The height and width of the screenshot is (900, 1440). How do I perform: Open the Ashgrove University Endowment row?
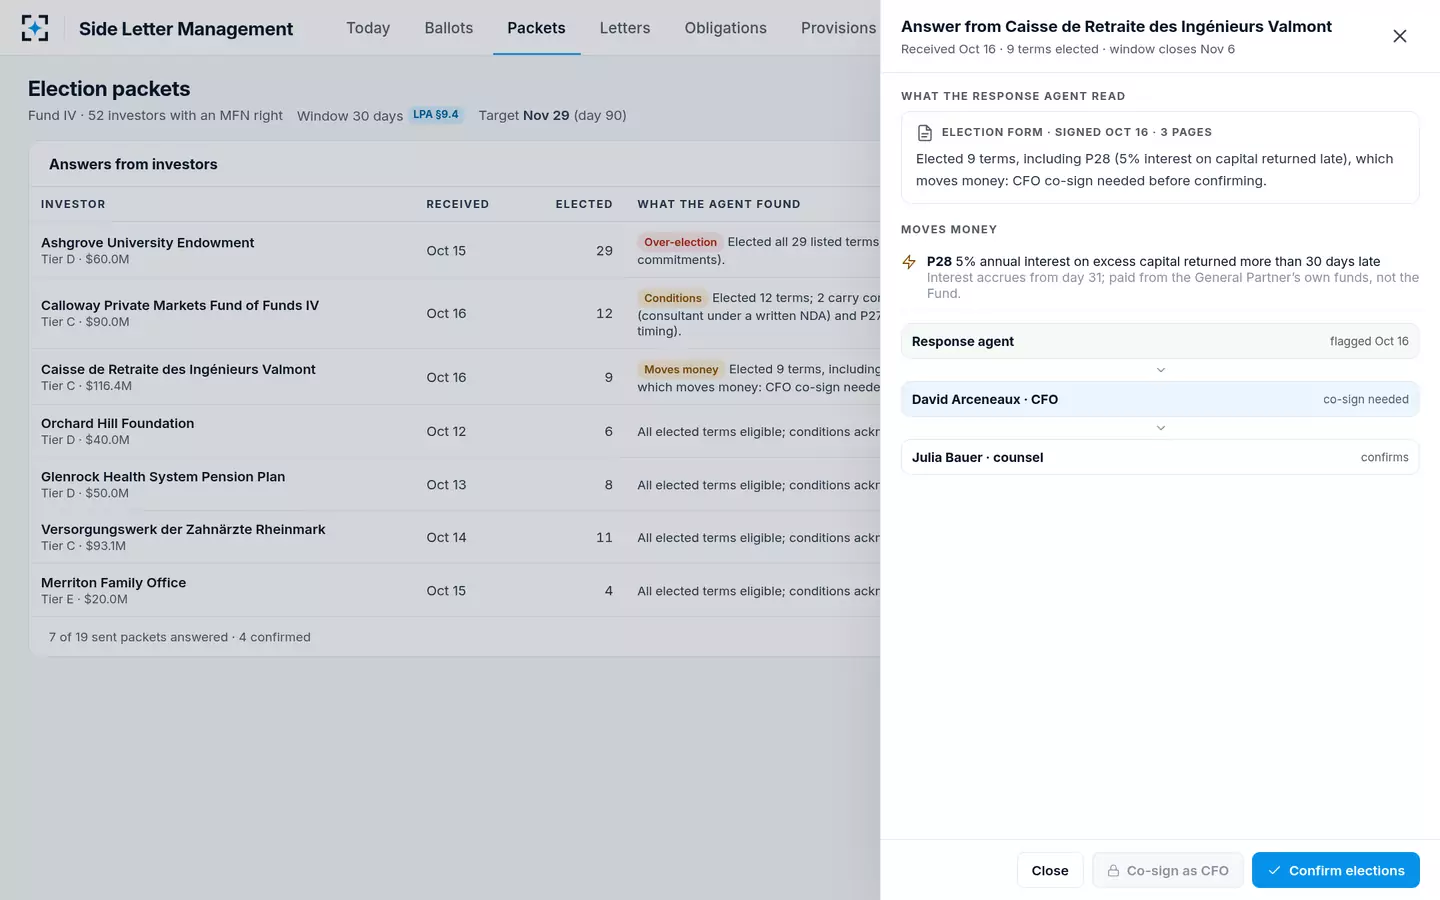455,250
